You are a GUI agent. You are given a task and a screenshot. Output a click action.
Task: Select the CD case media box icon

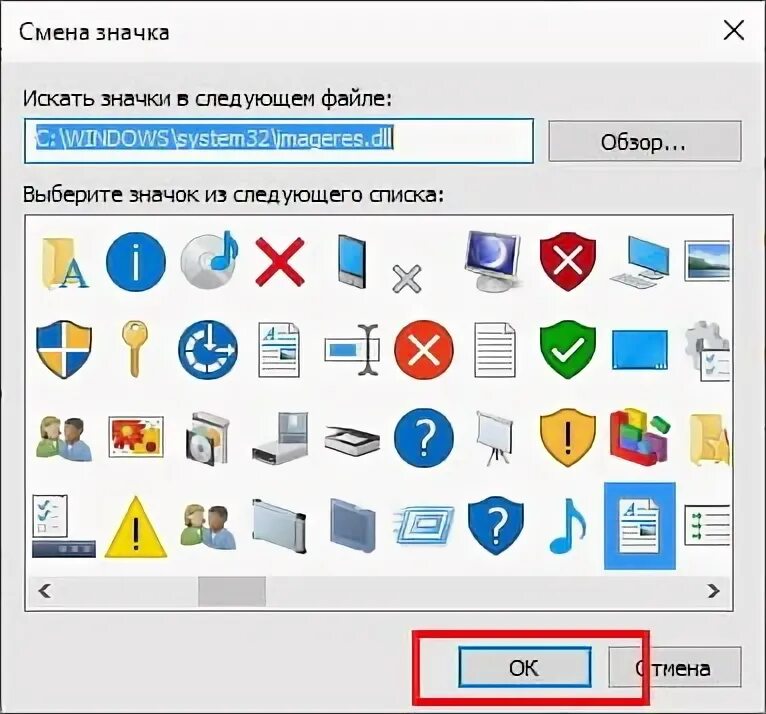click(207, 438)
